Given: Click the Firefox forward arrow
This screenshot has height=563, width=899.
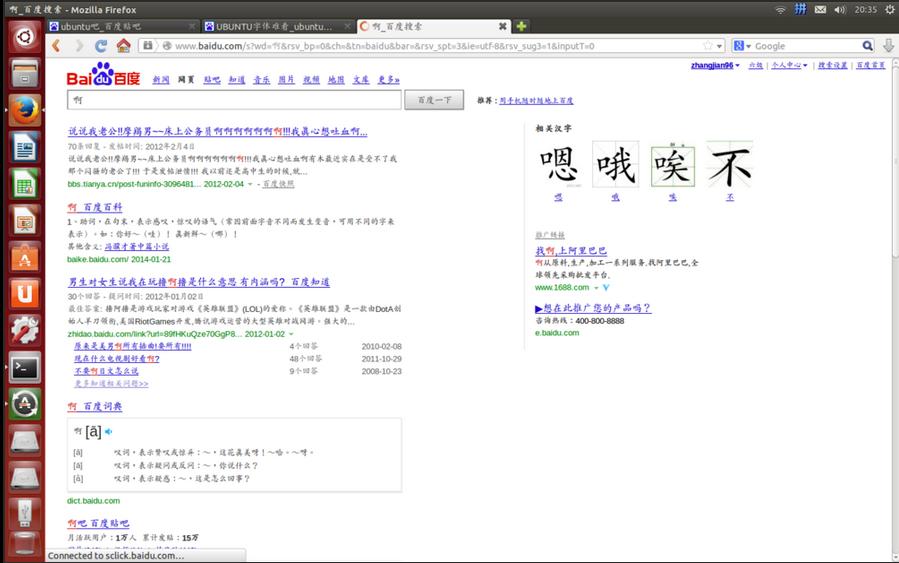Looking at the screenshot, I should tap(79, 46).
